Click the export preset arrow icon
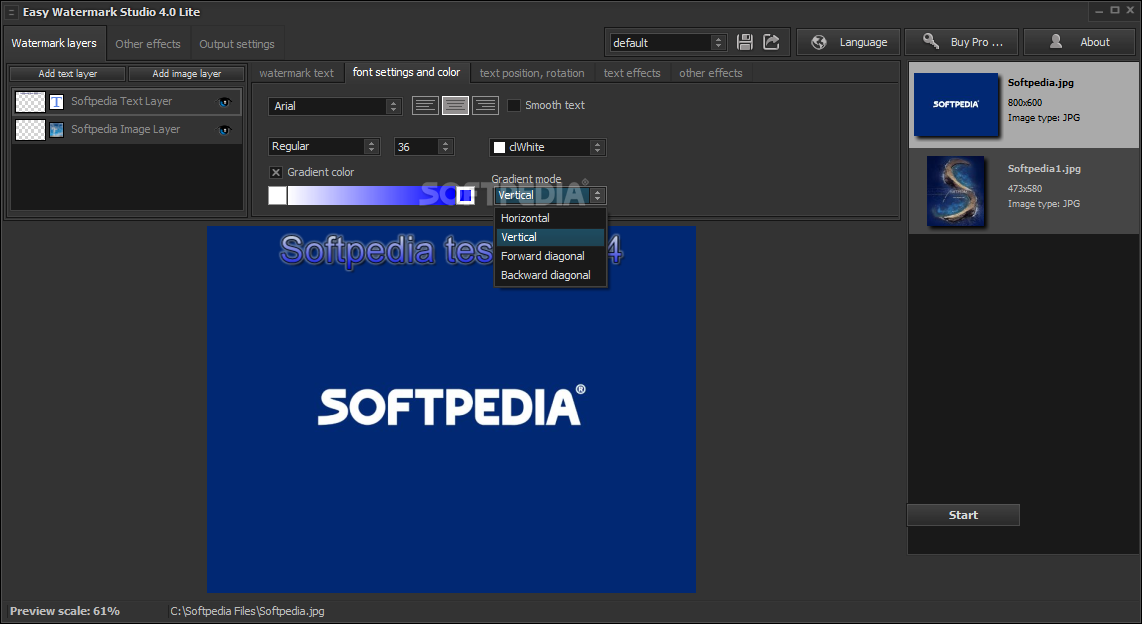The height and width of the screenshot is (624, 1142). (x=771, y=42)
